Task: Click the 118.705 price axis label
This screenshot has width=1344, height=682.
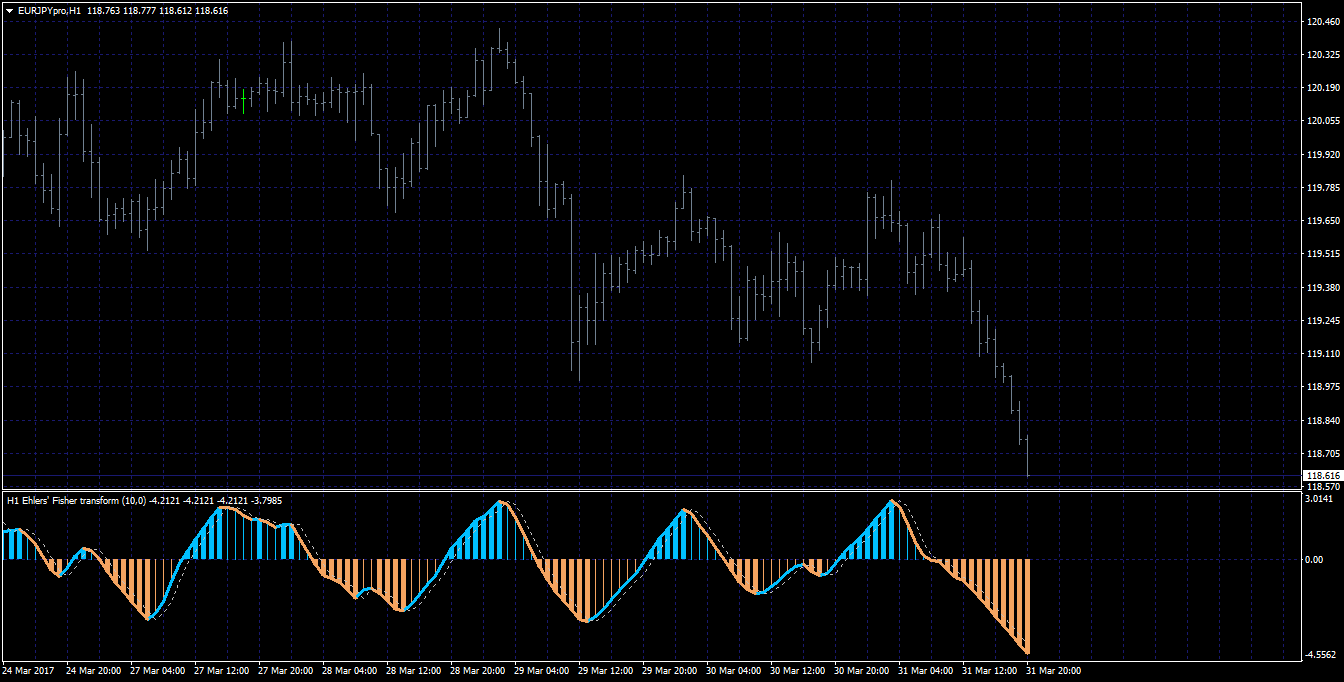Action: (1323, 454)
